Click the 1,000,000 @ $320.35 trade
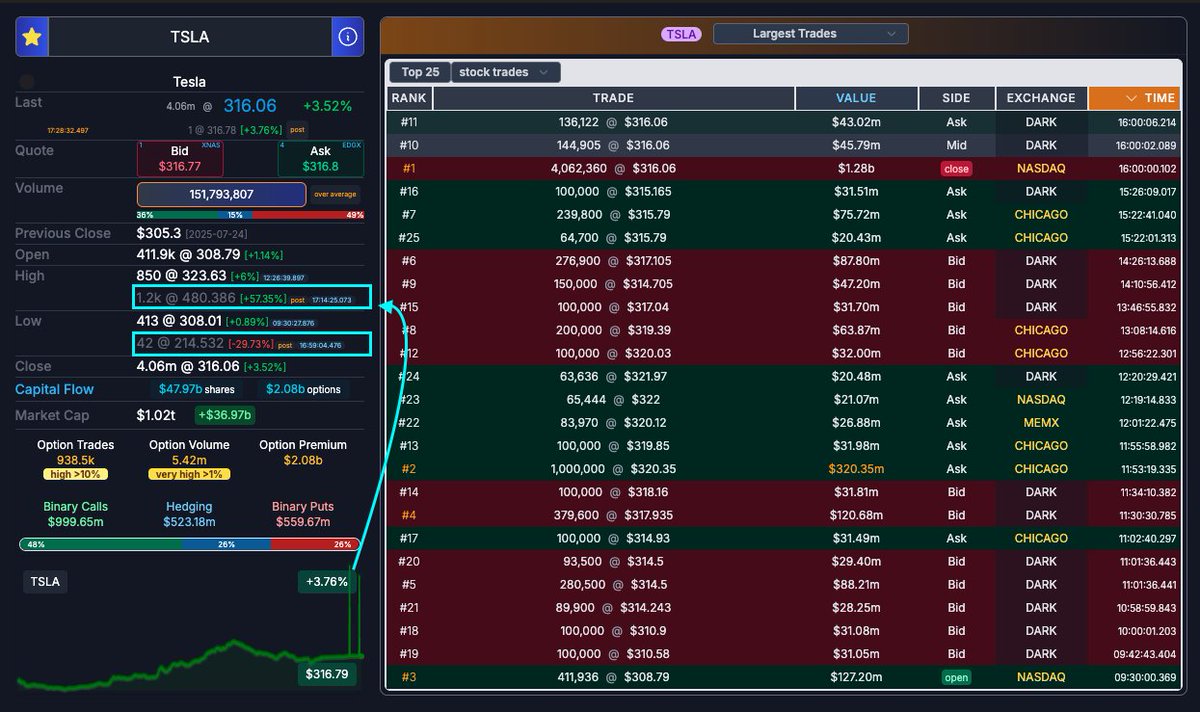 pyautogui.click(x=613, y=469)
